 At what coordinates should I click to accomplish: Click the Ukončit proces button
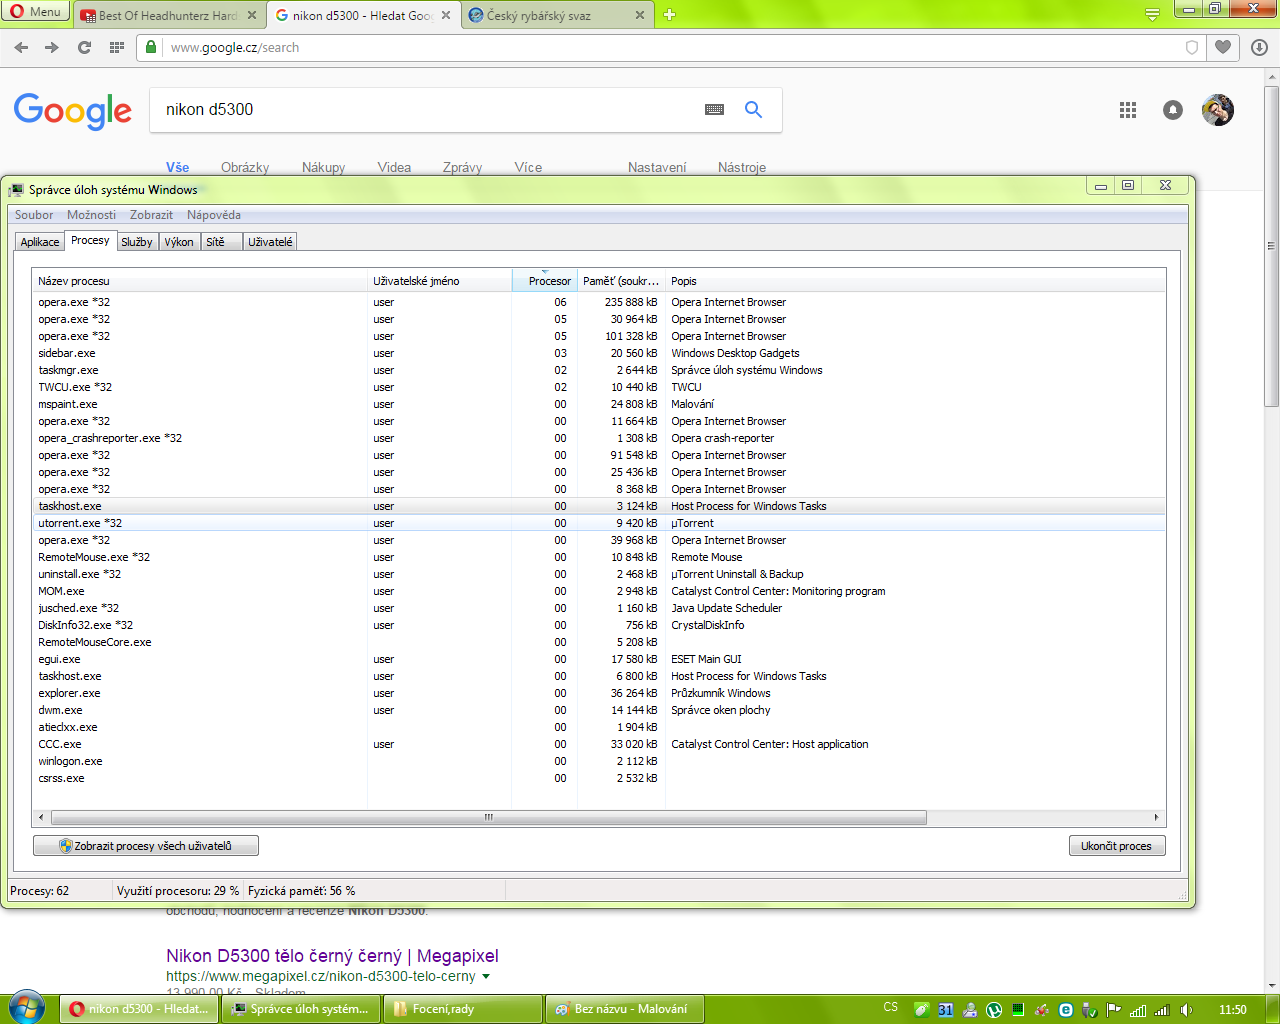click(1116, 846)
